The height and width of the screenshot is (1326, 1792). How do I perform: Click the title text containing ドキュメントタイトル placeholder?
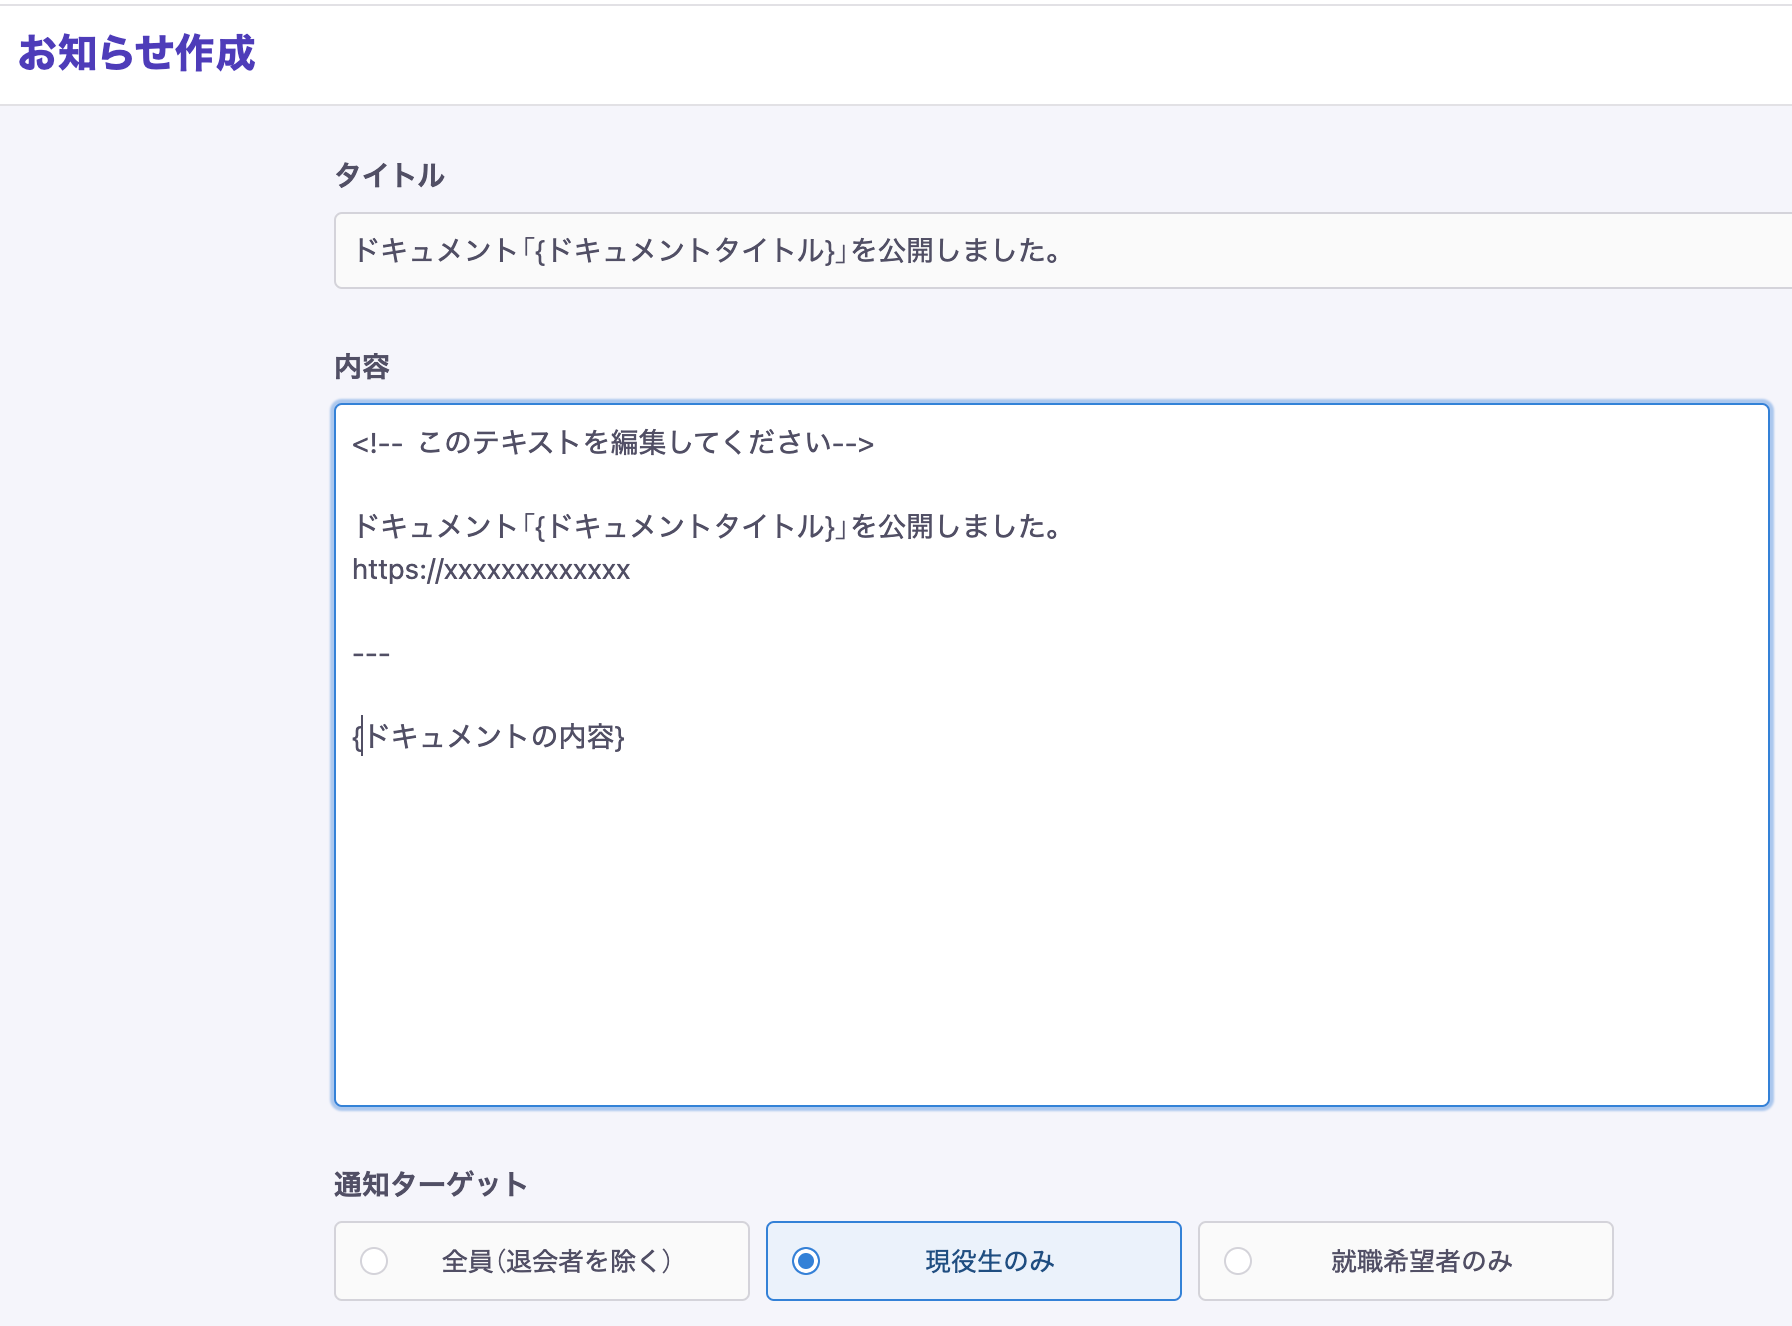(707, 251)
